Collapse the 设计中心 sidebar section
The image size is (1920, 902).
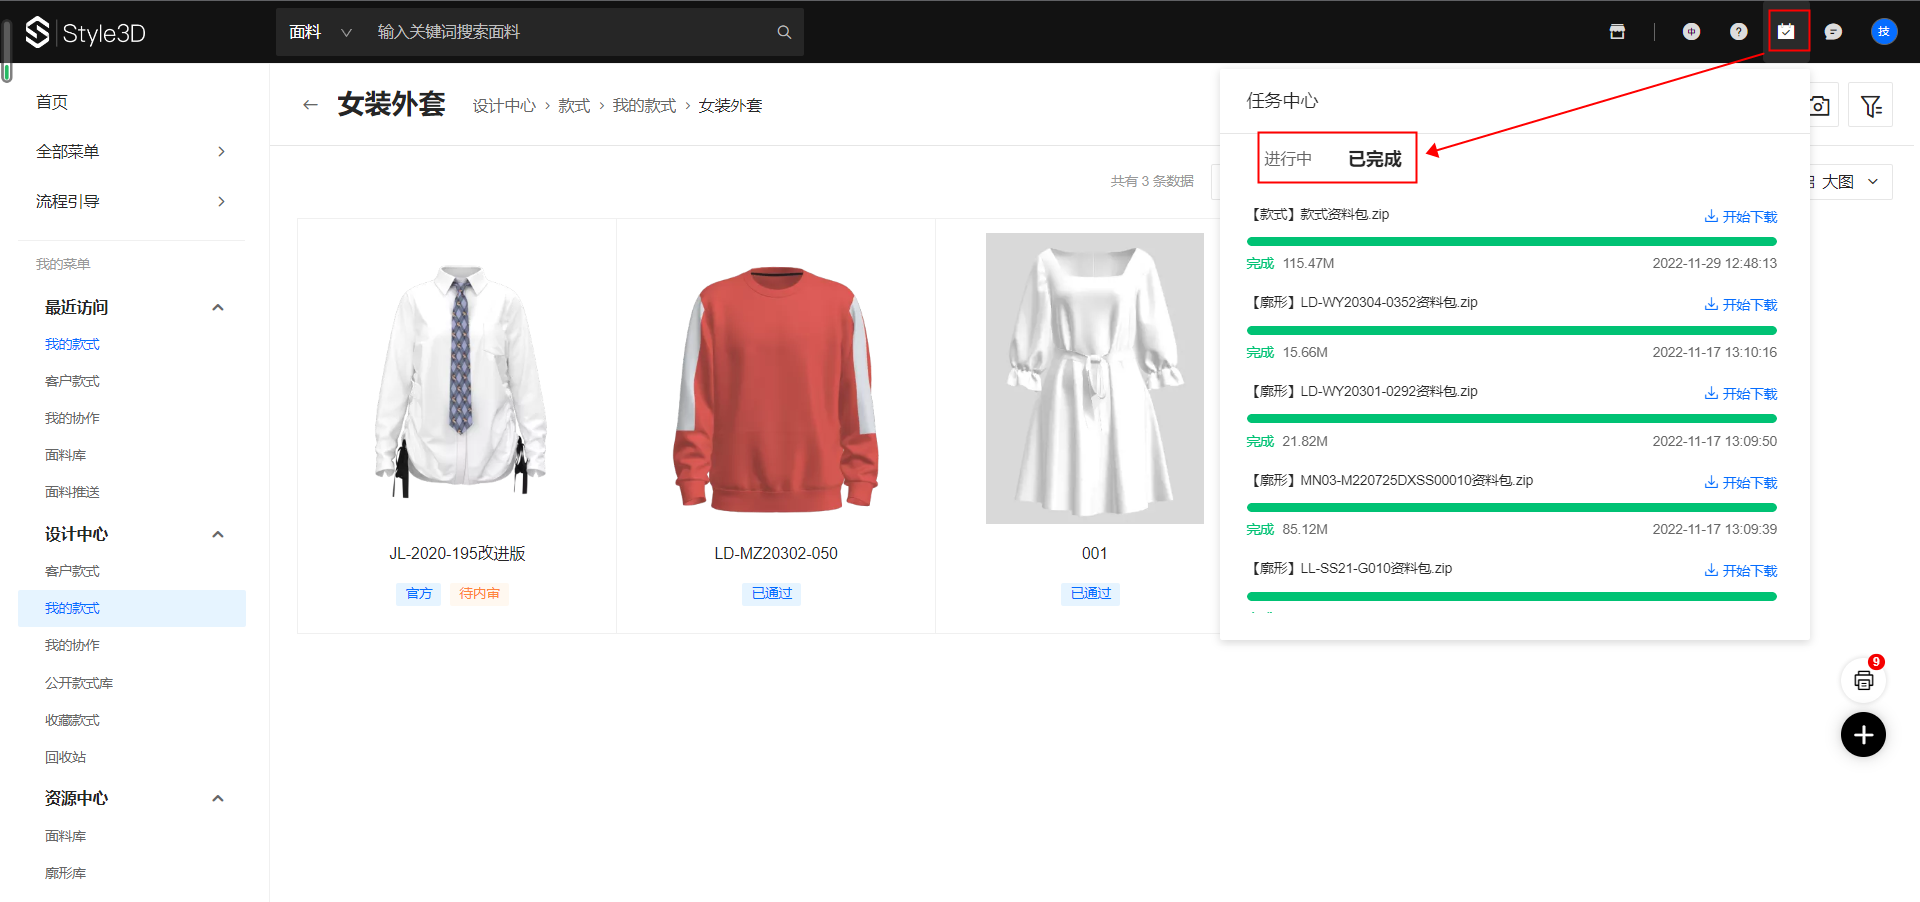click(218, 535)
